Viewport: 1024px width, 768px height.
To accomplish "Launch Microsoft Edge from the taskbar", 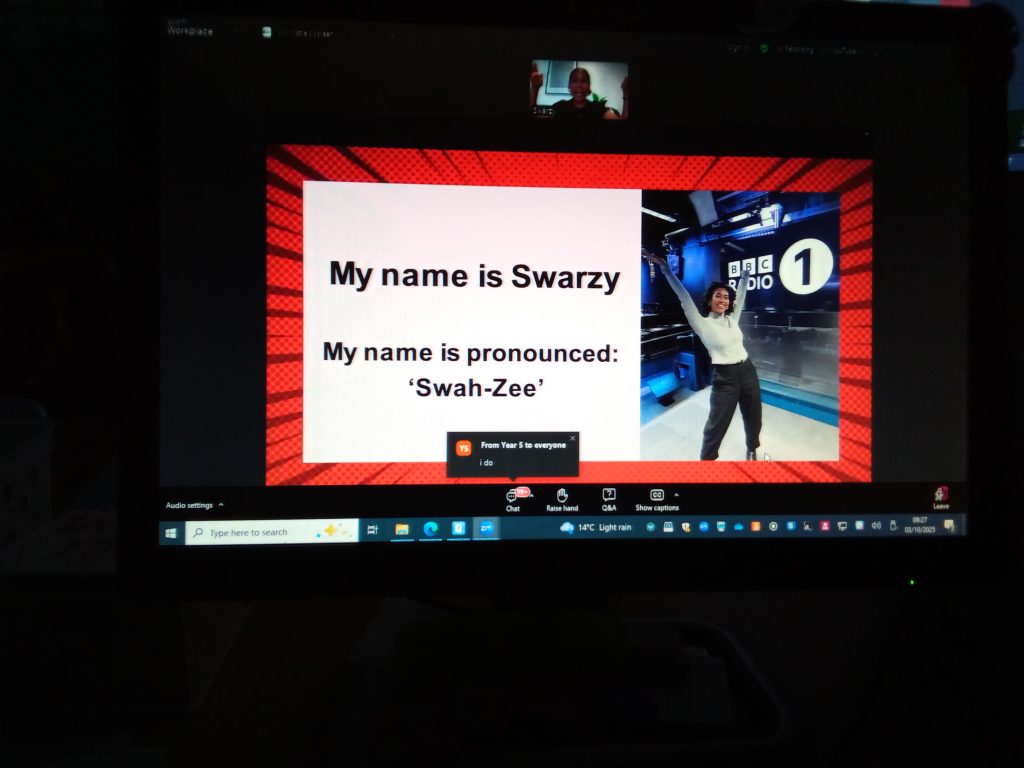I will [430, 529].
